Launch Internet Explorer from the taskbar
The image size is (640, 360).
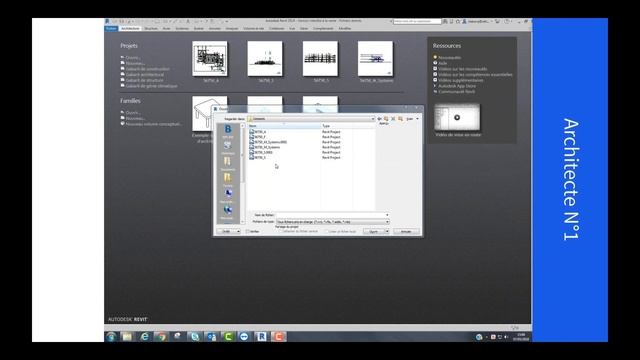(x=144, y=336)
